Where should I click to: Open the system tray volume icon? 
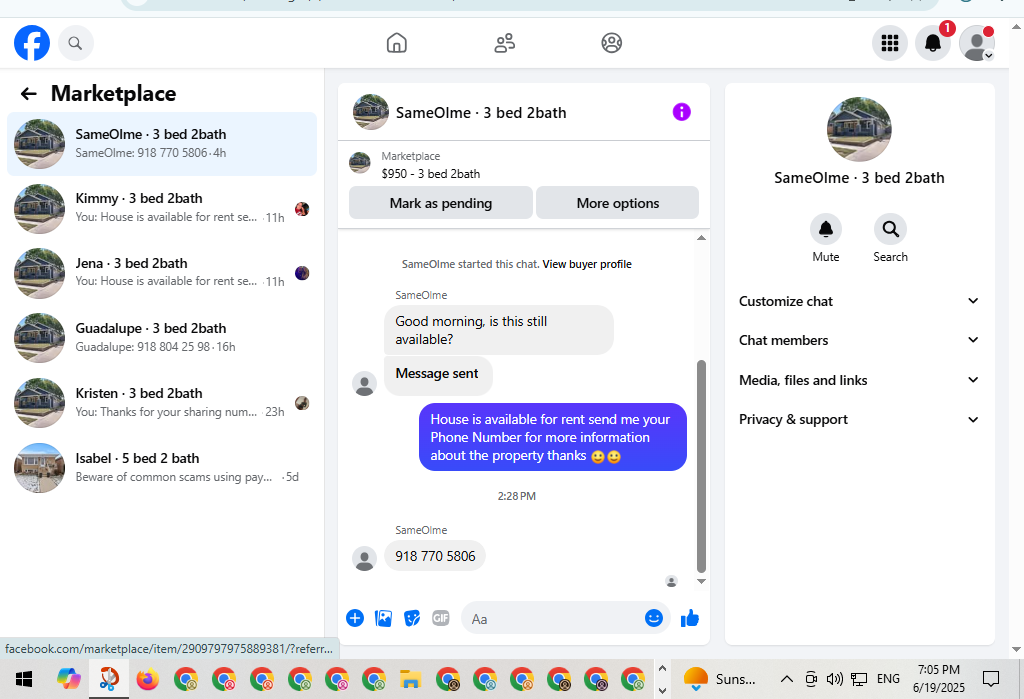(834, 679)
